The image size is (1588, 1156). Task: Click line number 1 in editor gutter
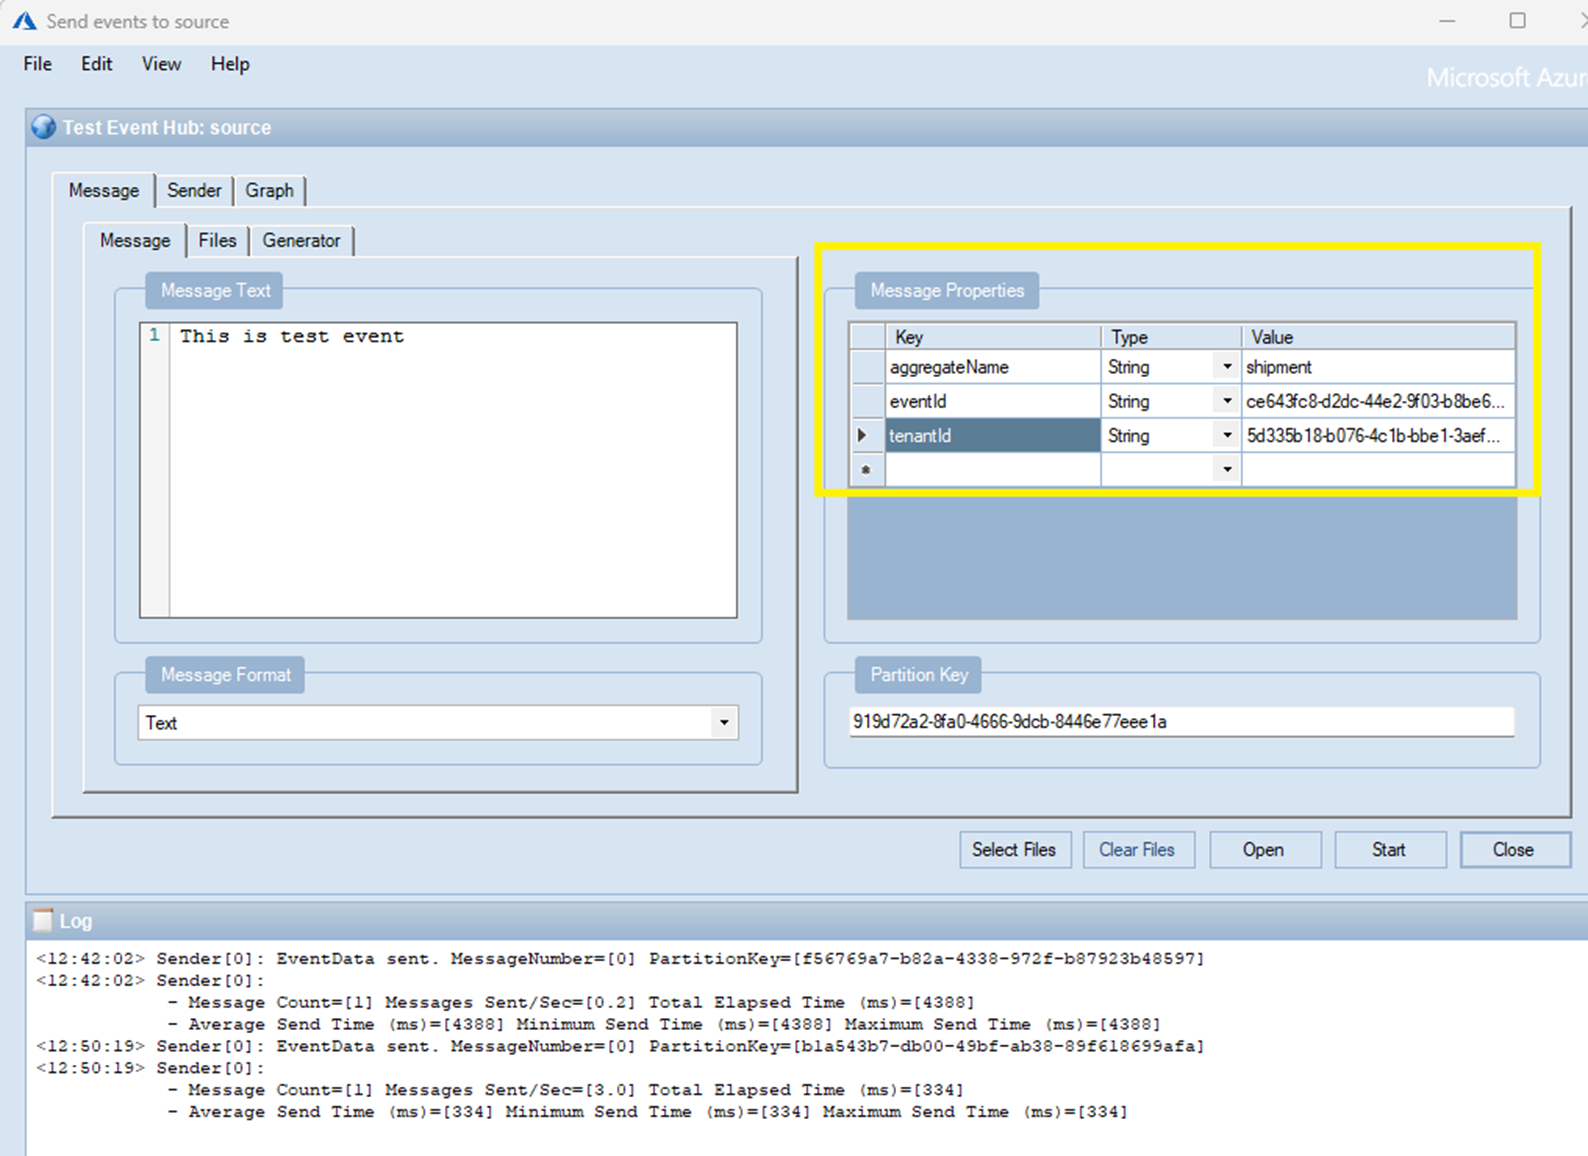(x=154, y=335)
